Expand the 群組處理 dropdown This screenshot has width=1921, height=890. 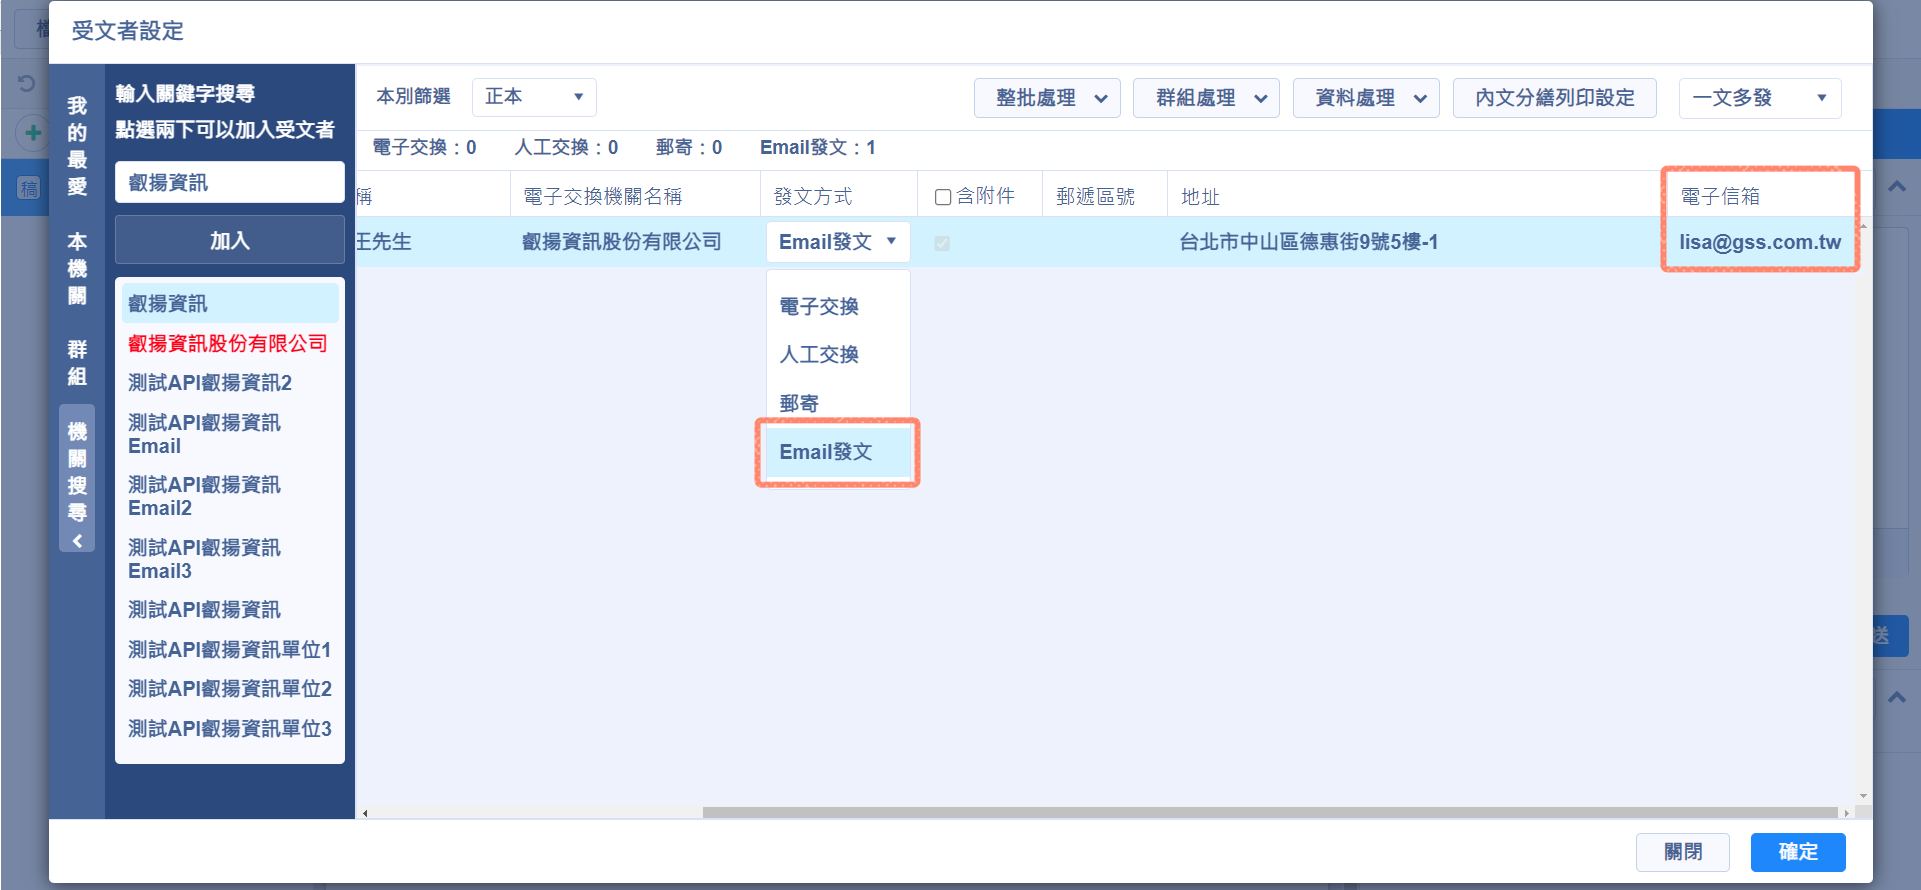[x=1206, y=98]
